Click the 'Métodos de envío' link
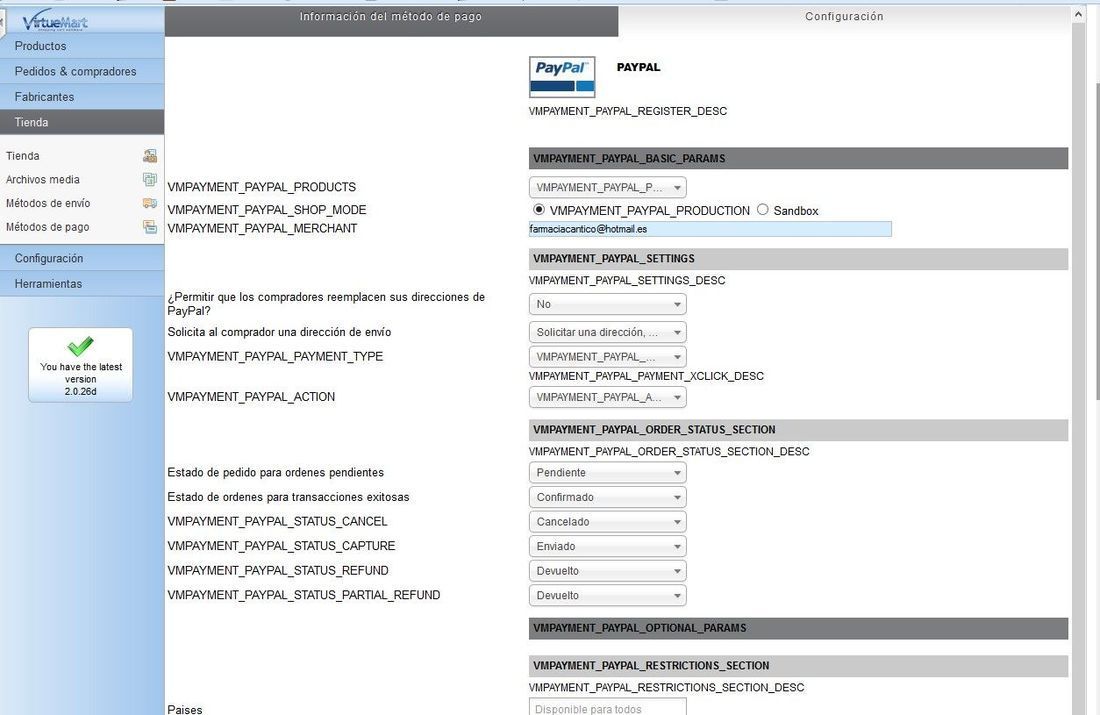Image resolution: width=1100 pixels, height=715 pixels. click(x=48, y=203)
